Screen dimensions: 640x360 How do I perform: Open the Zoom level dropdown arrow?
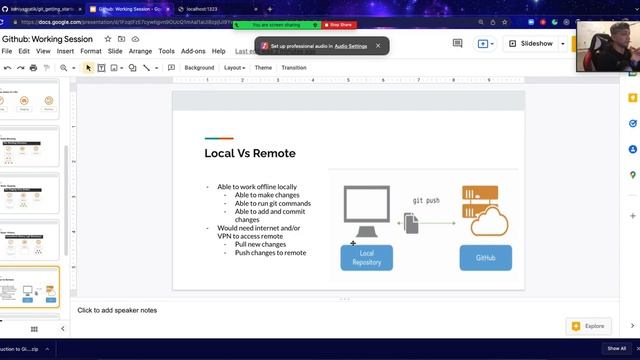(x=74, y=68)
